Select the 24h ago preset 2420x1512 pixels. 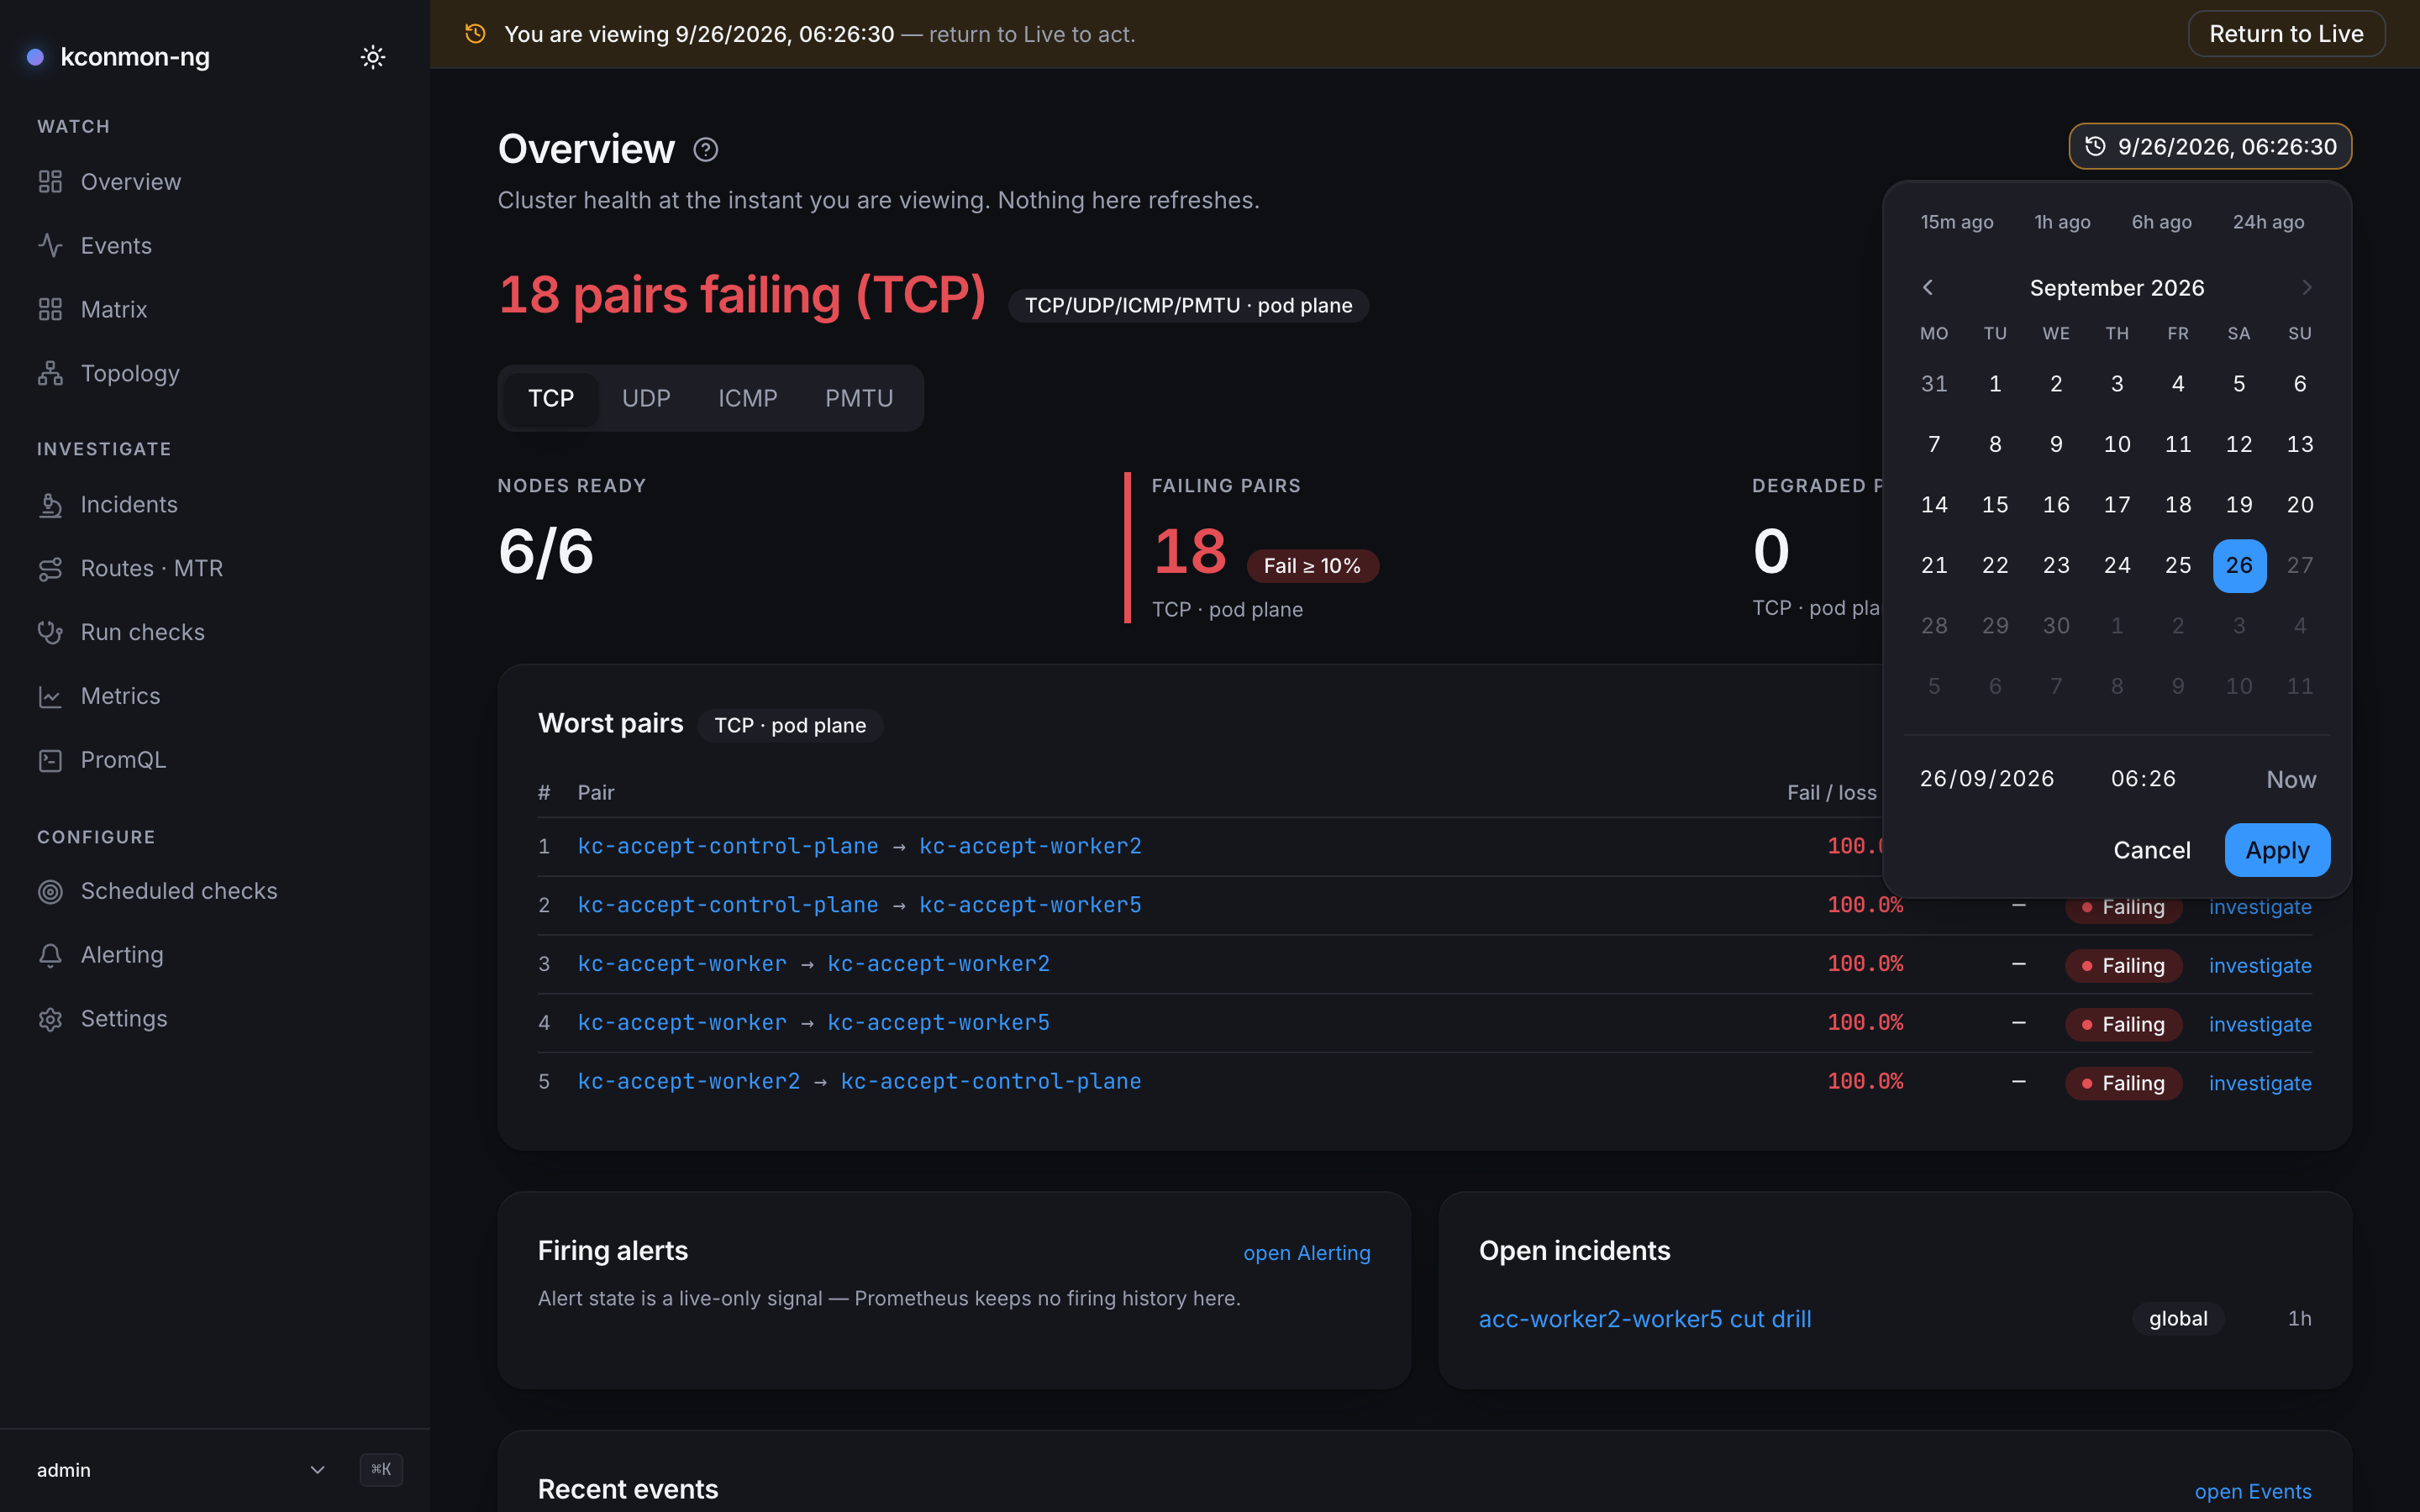[2268, 222]
